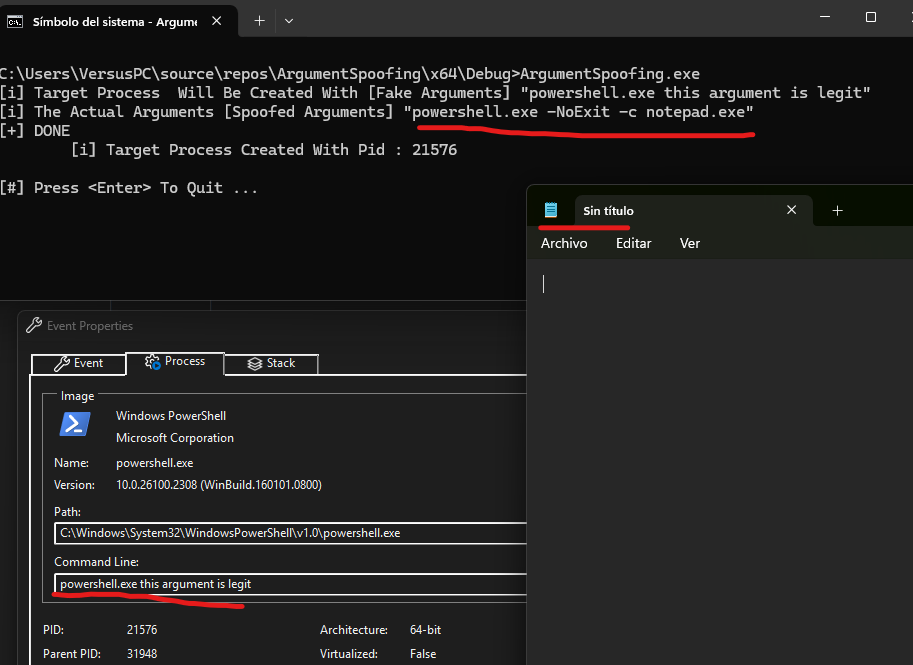Open the Ver menu in Notepad
The height and width of the screenshot is (665, 913).
click(689, 243)
